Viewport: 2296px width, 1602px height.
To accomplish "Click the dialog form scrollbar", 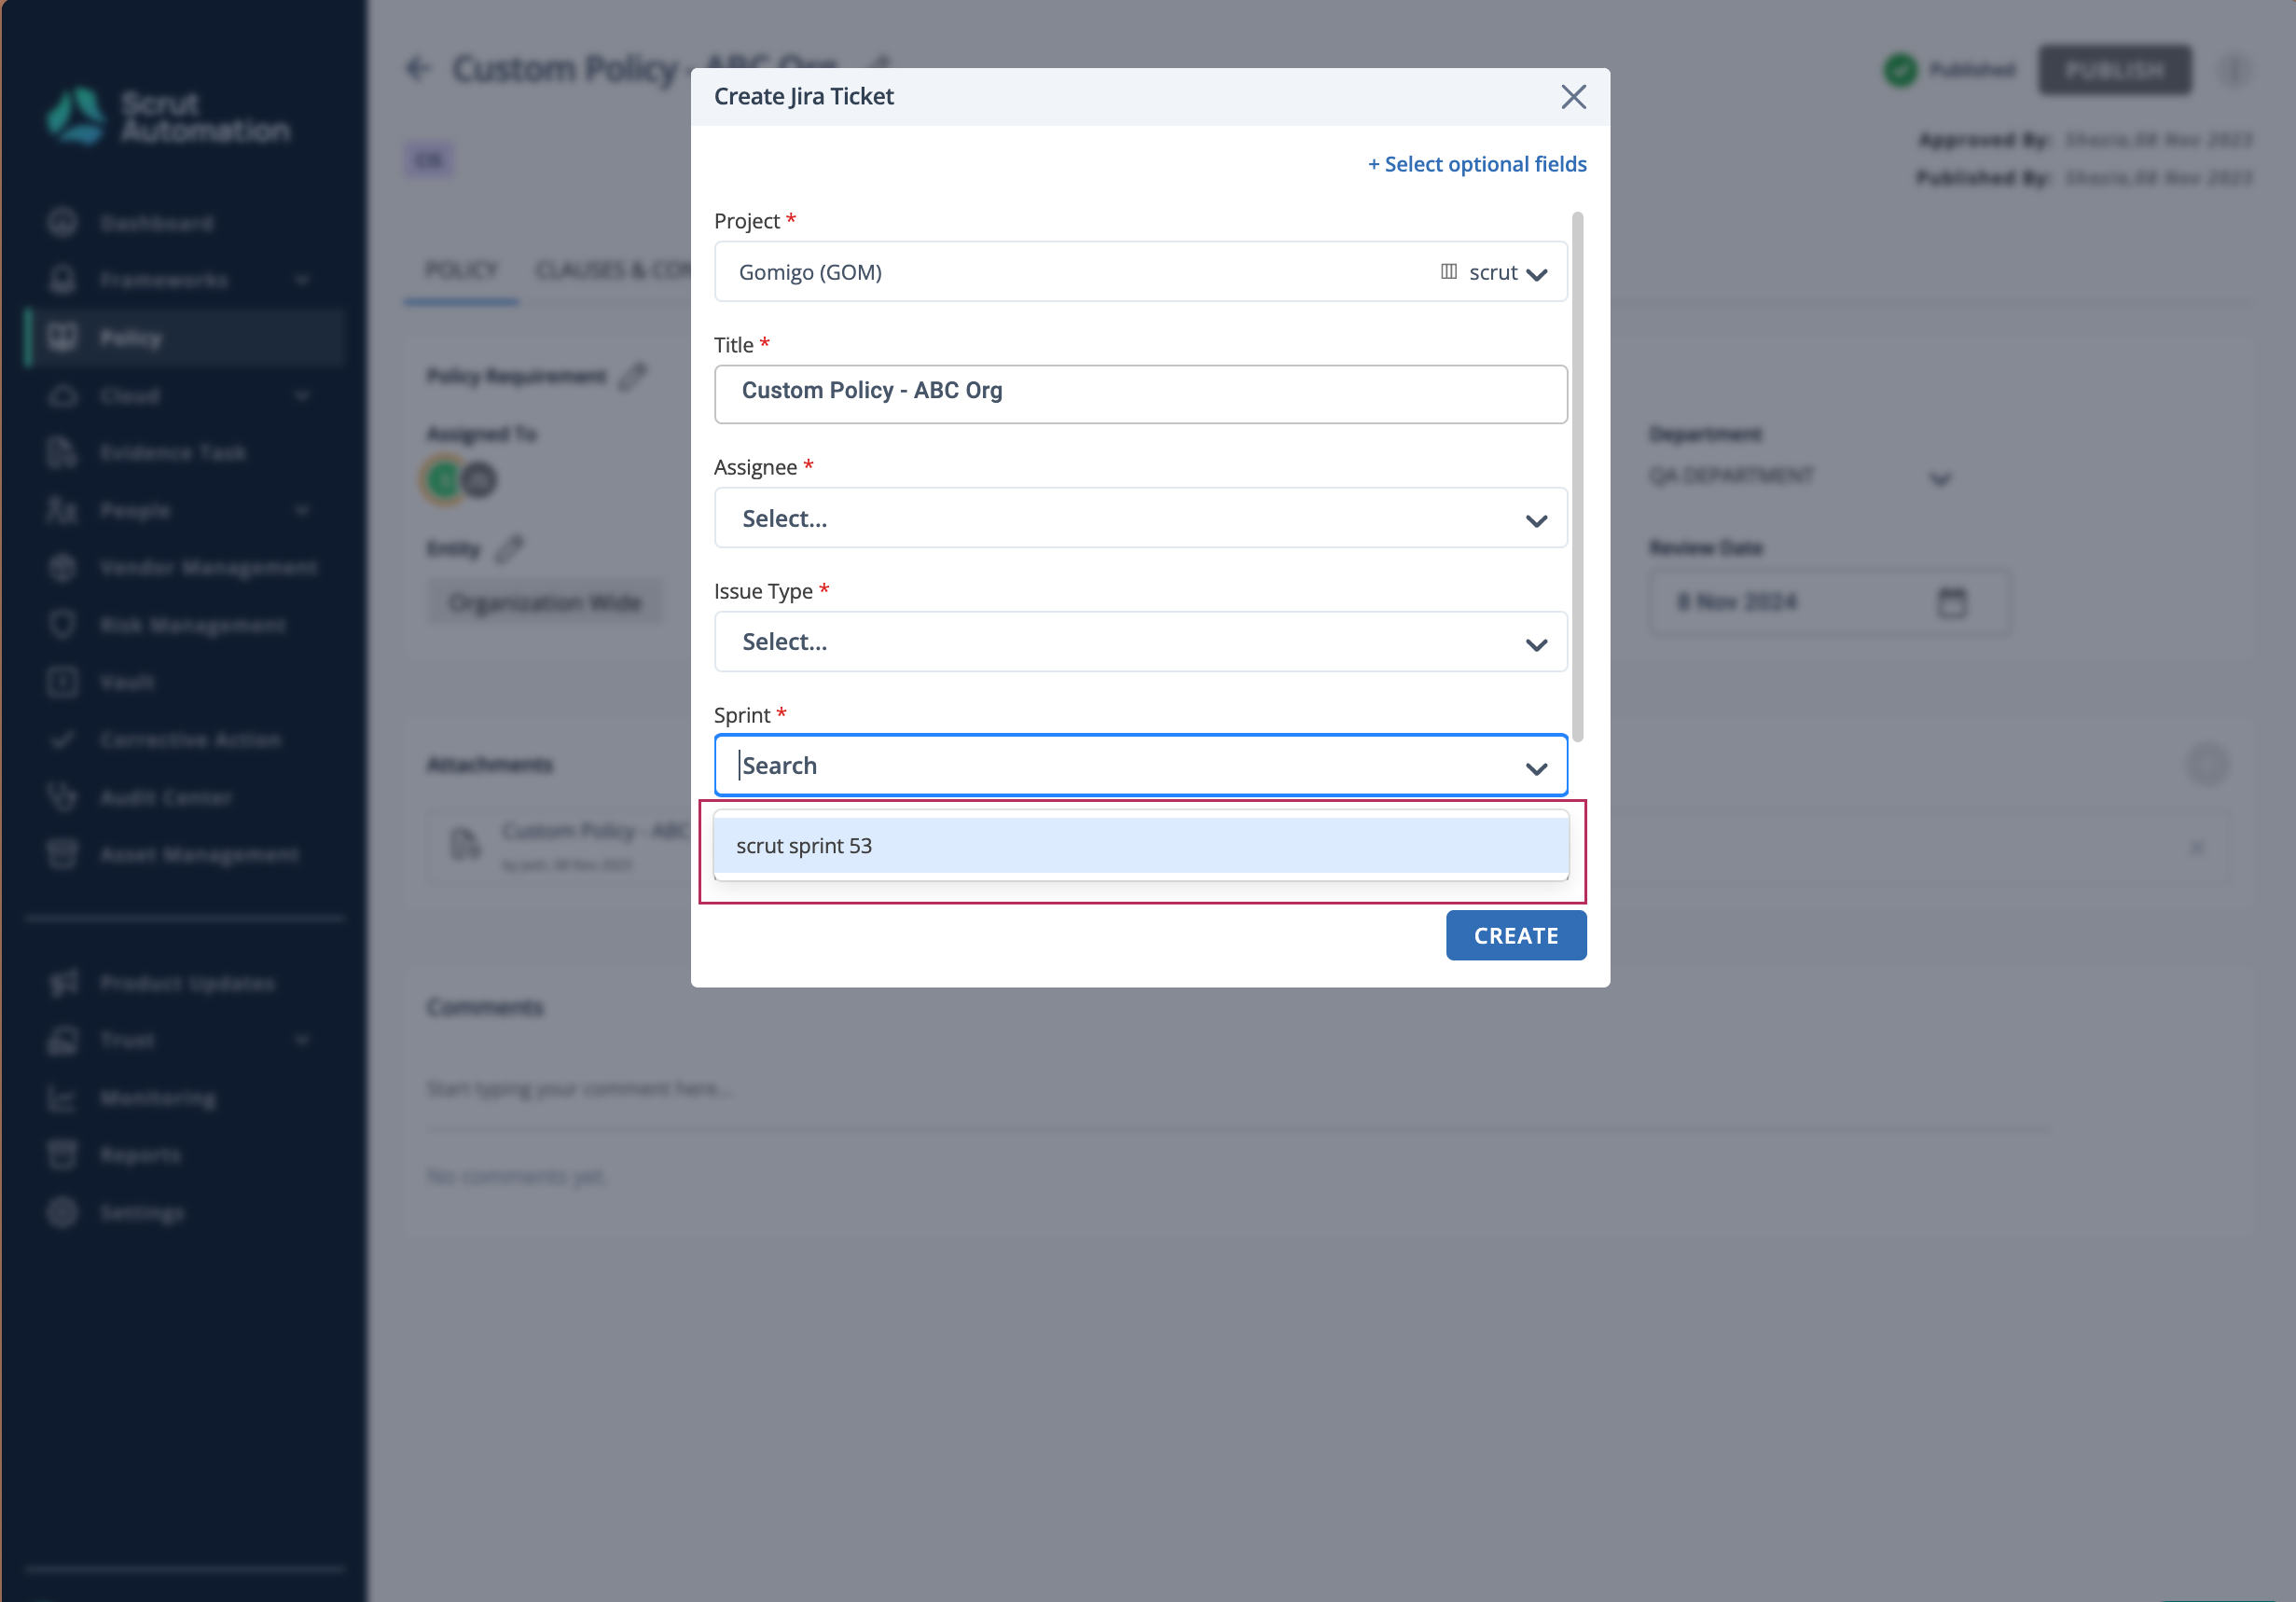I will click(1577, 477).
